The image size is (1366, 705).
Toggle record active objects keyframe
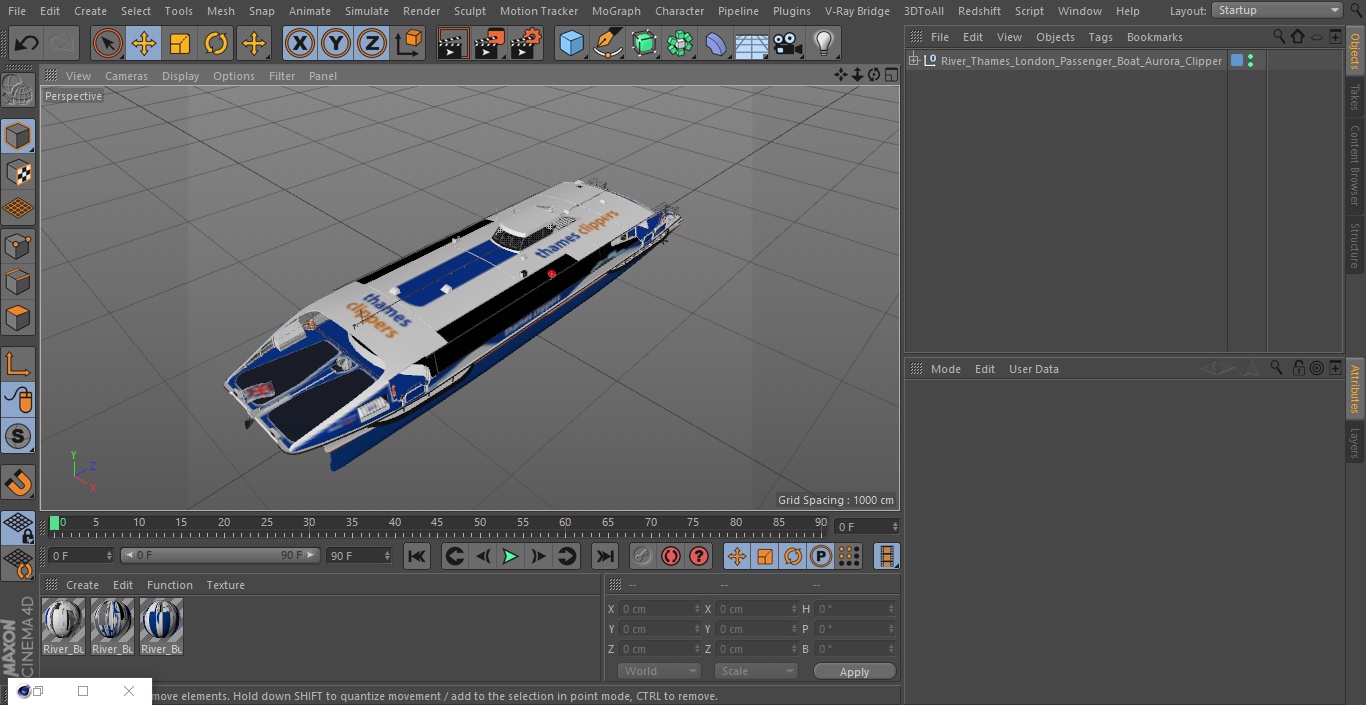point(642,556)
